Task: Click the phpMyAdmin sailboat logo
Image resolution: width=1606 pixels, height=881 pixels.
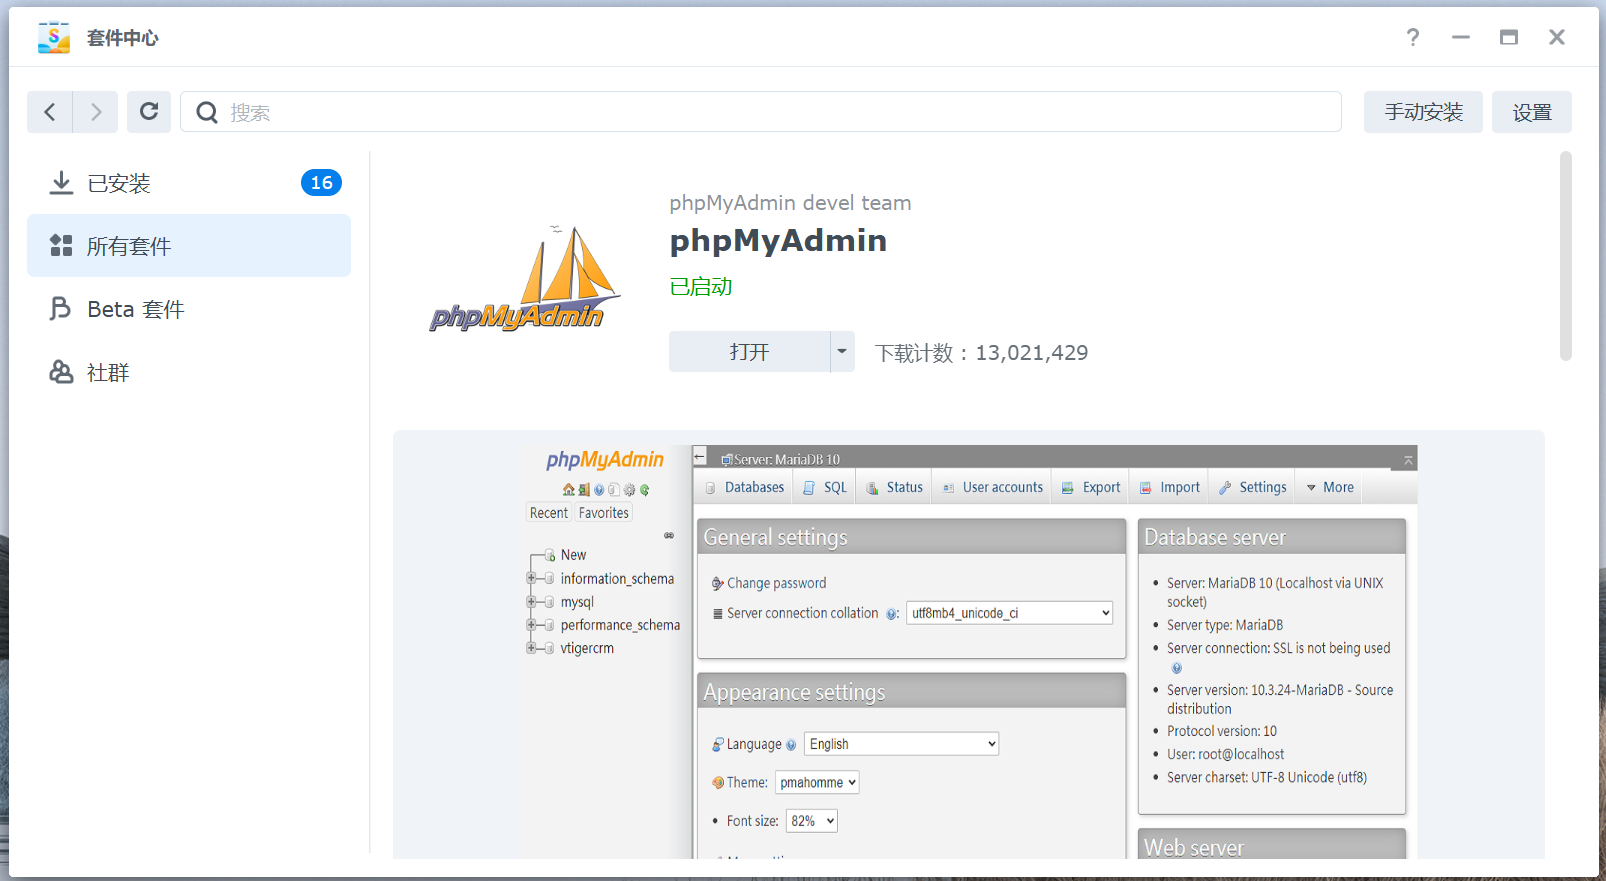Action: click(x=525, y=279)
